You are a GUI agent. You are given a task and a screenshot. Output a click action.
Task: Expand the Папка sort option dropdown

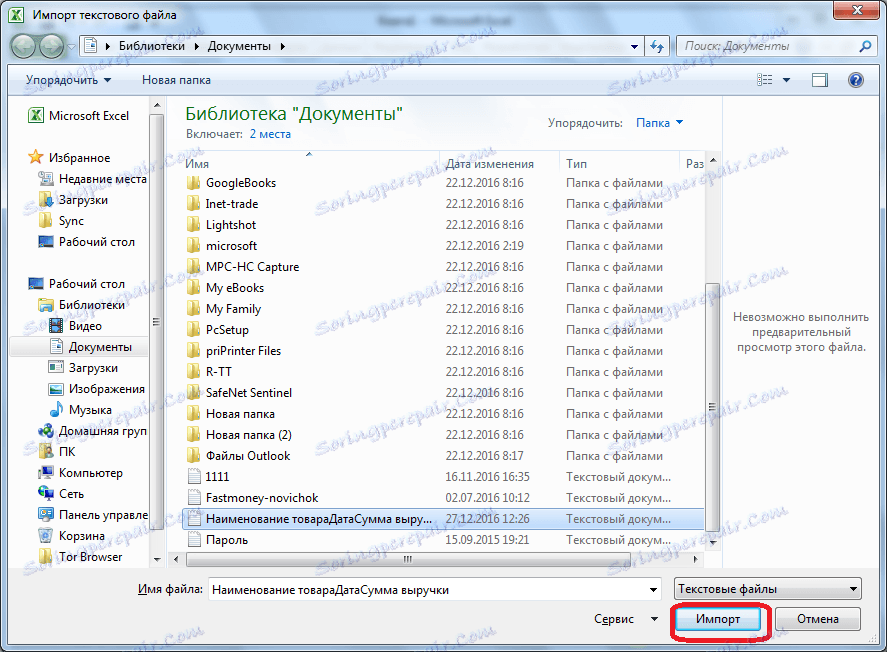657,121
